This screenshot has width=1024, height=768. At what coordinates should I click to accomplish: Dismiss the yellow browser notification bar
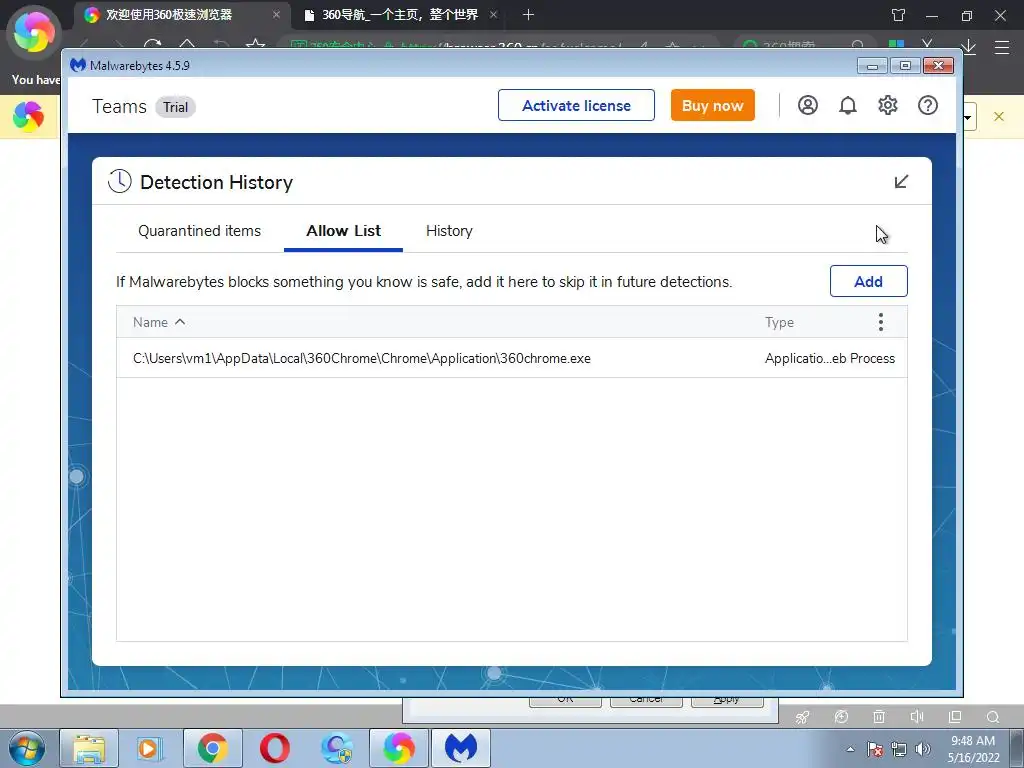point(999,116)
